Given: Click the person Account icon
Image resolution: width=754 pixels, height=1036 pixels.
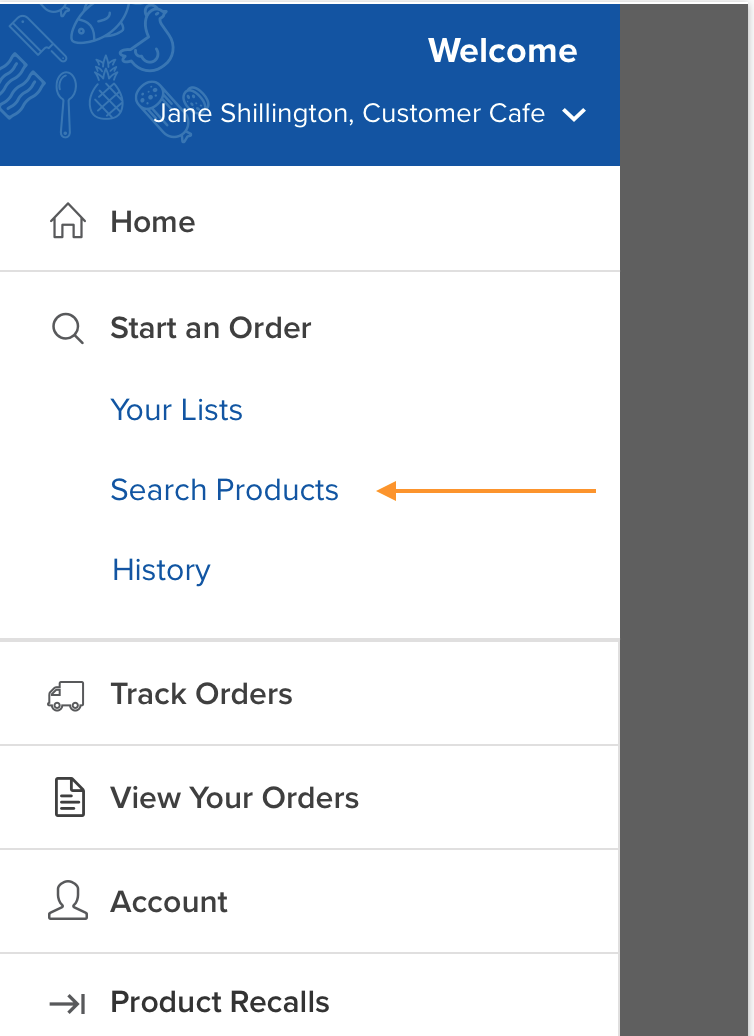Looking at the screenshot, I should coord(68,901).
